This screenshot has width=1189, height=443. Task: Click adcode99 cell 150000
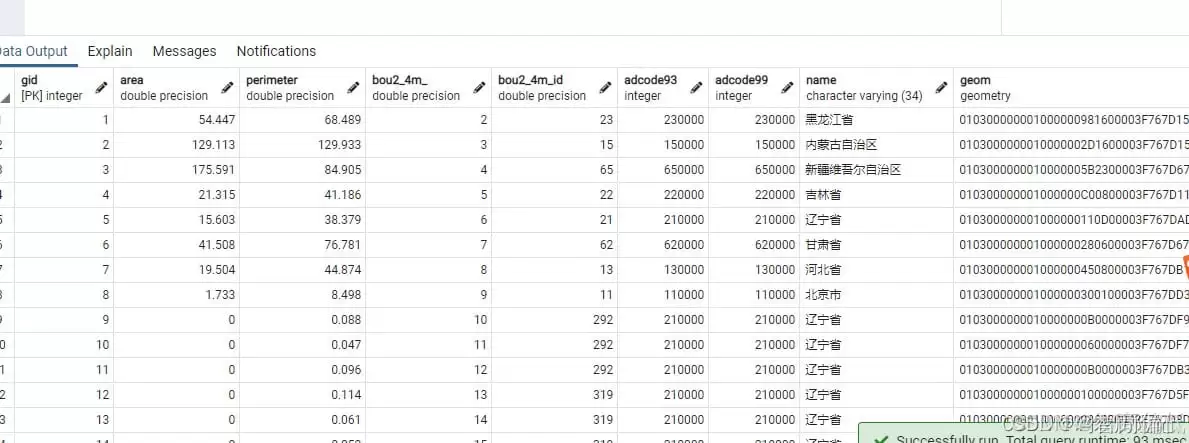pos(754,145)
